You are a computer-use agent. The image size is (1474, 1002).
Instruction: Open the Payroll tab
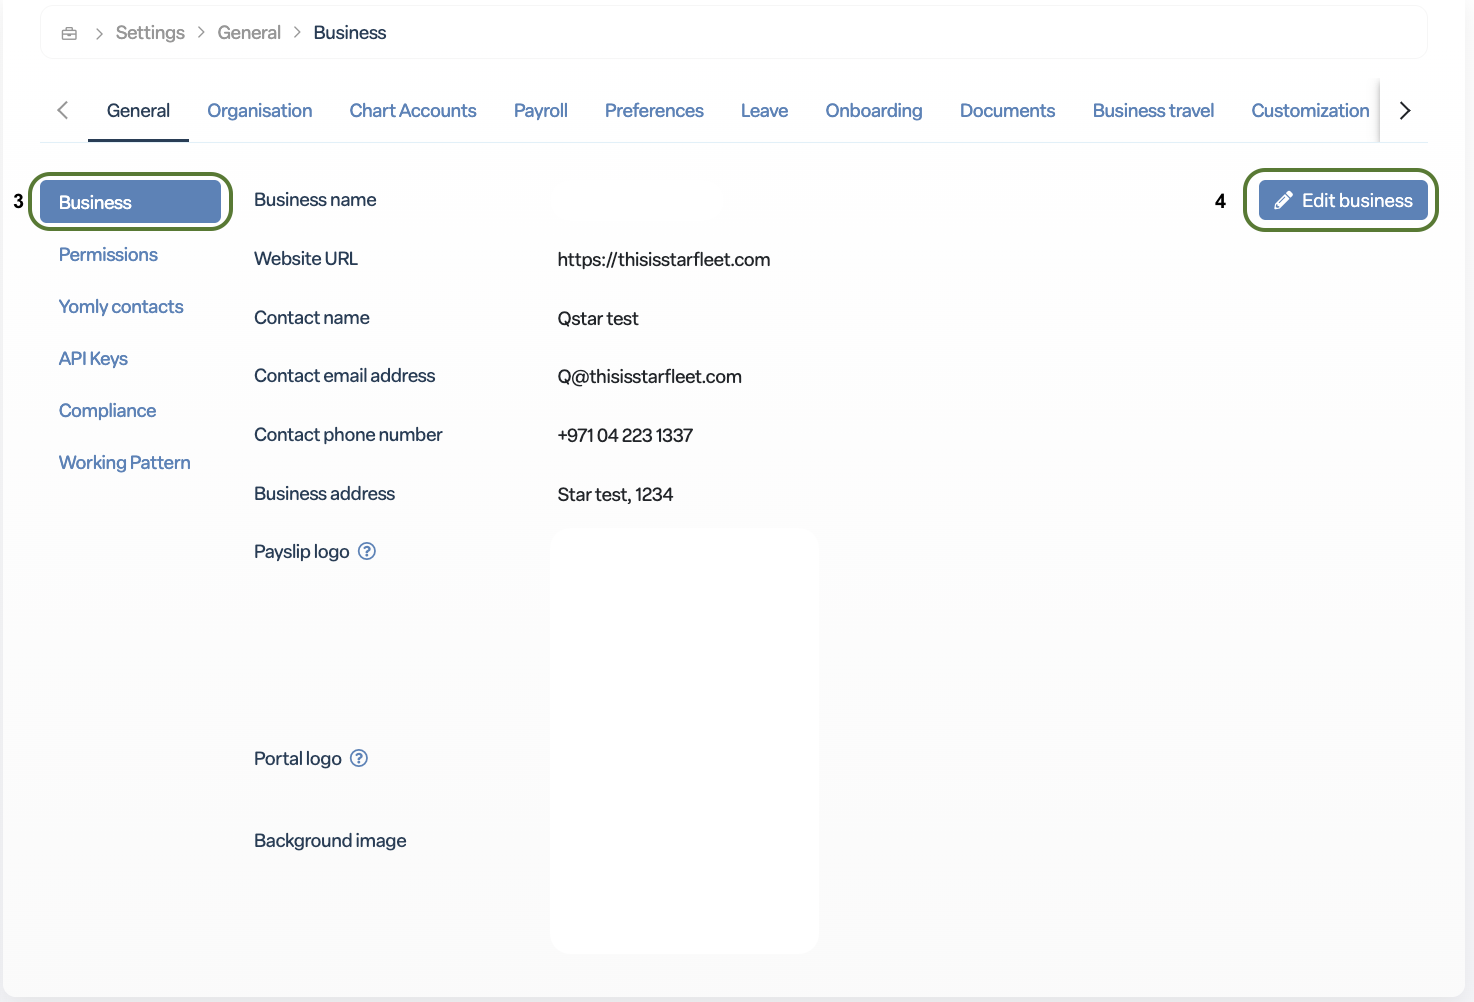point(541,110)
